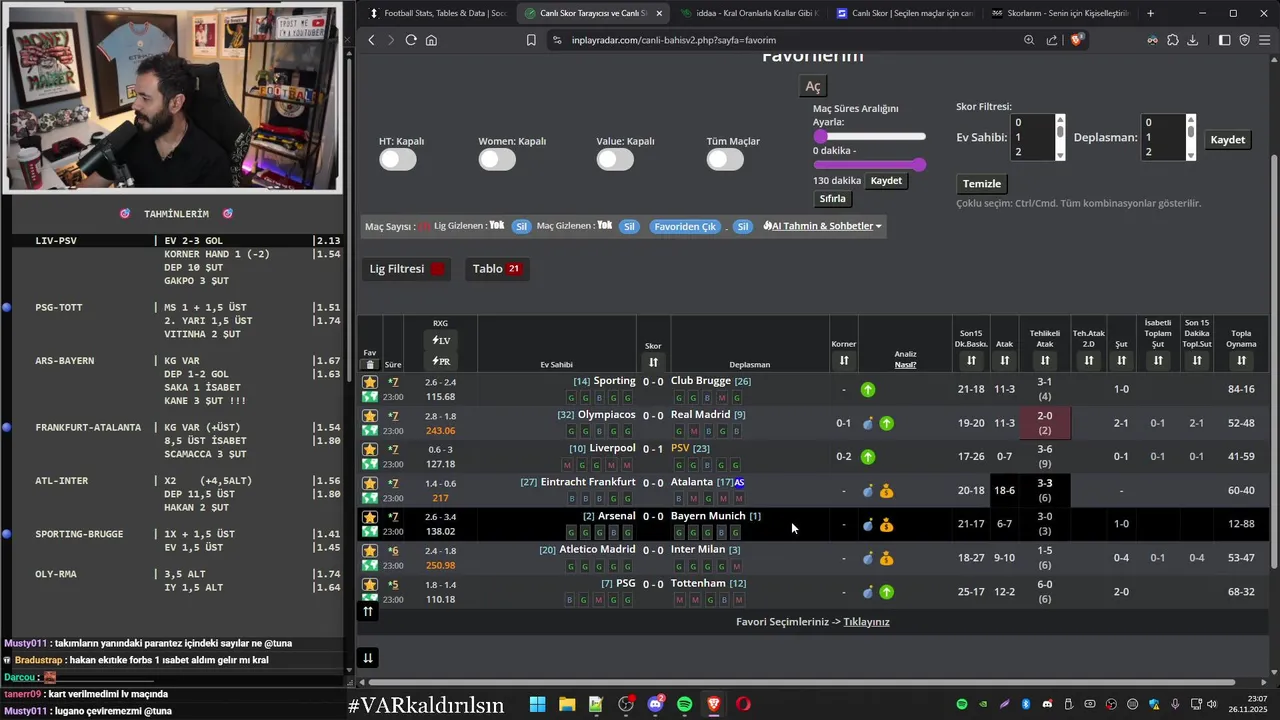The image size is (1280, 720).
Task: Toggle favorite star for Eintracht Frankfurt row
Action: pos(370,483)
